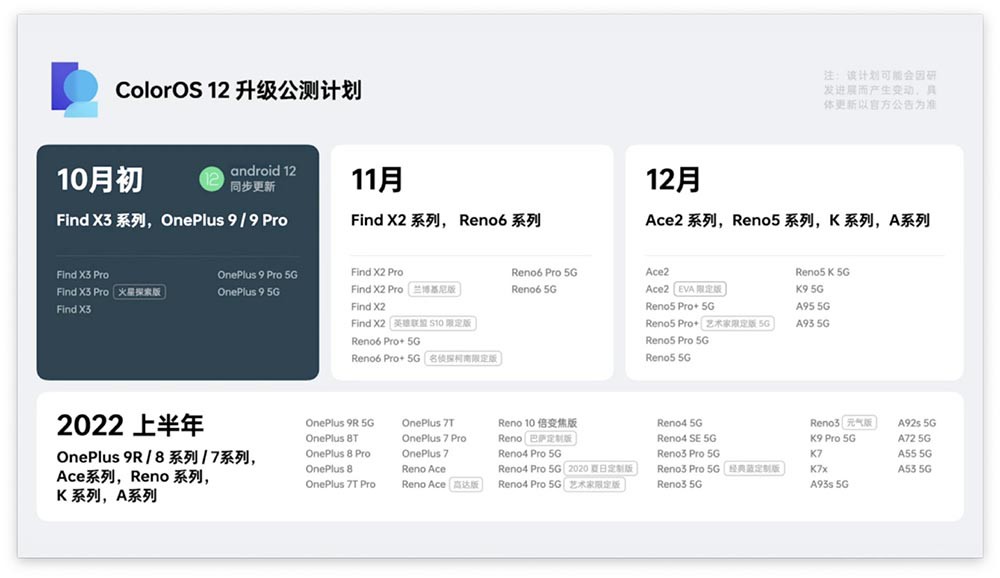Select the "K9 5G" entry

pyautogui.click(x=809, y=289)
